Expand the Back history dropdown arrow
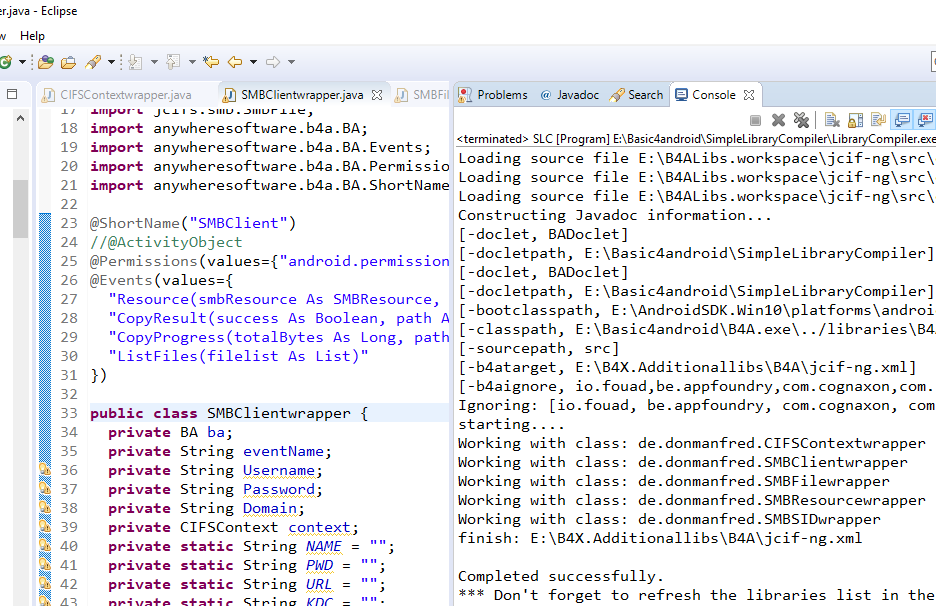 pos(253,62)
